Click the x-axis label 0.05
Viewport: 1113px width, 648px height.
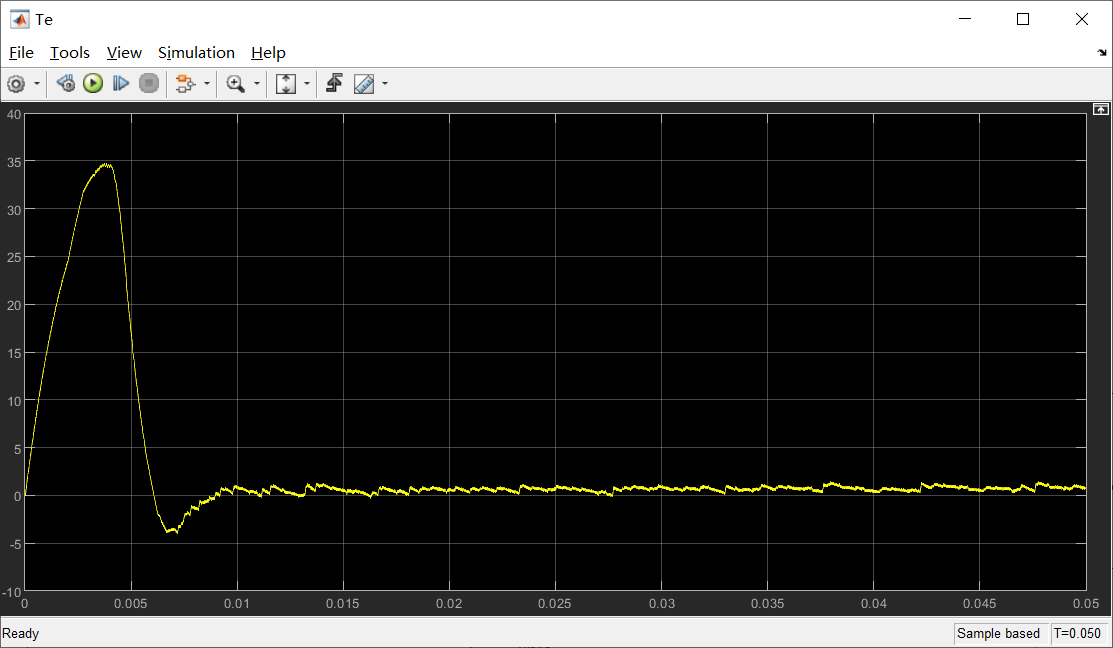pos(1086,603)
